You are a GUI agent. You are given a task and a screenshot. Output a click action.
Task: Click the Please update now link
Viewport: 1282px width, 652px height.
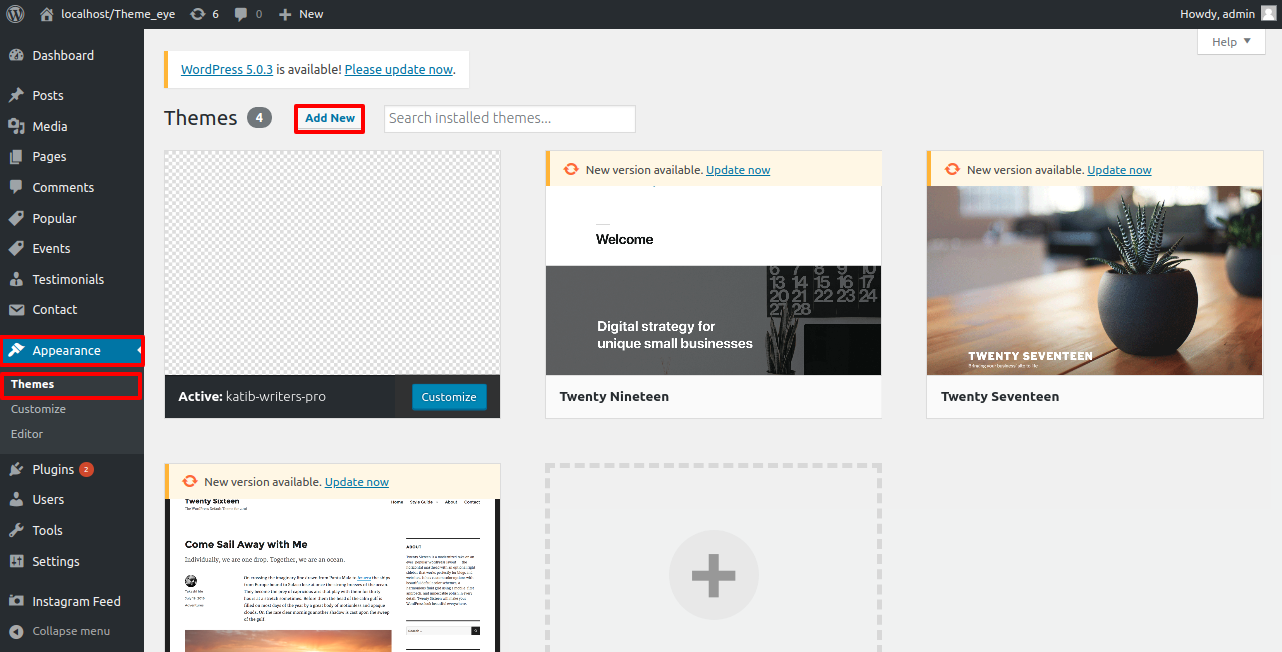pos(399,70)
